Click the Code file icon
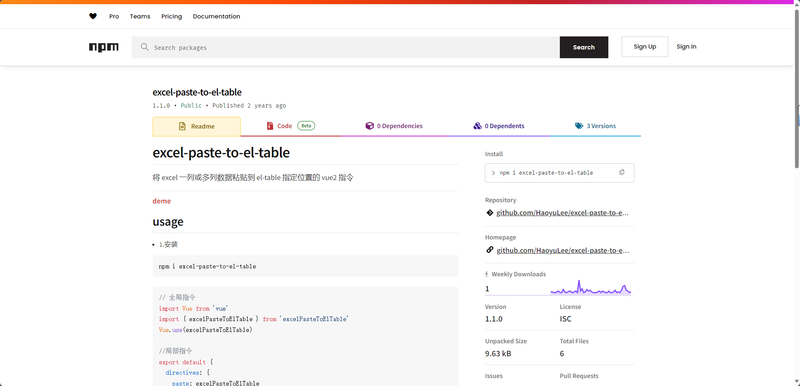The width and height of the screenshot is (800, 386). pyautogui.click(x=270, y=126)
